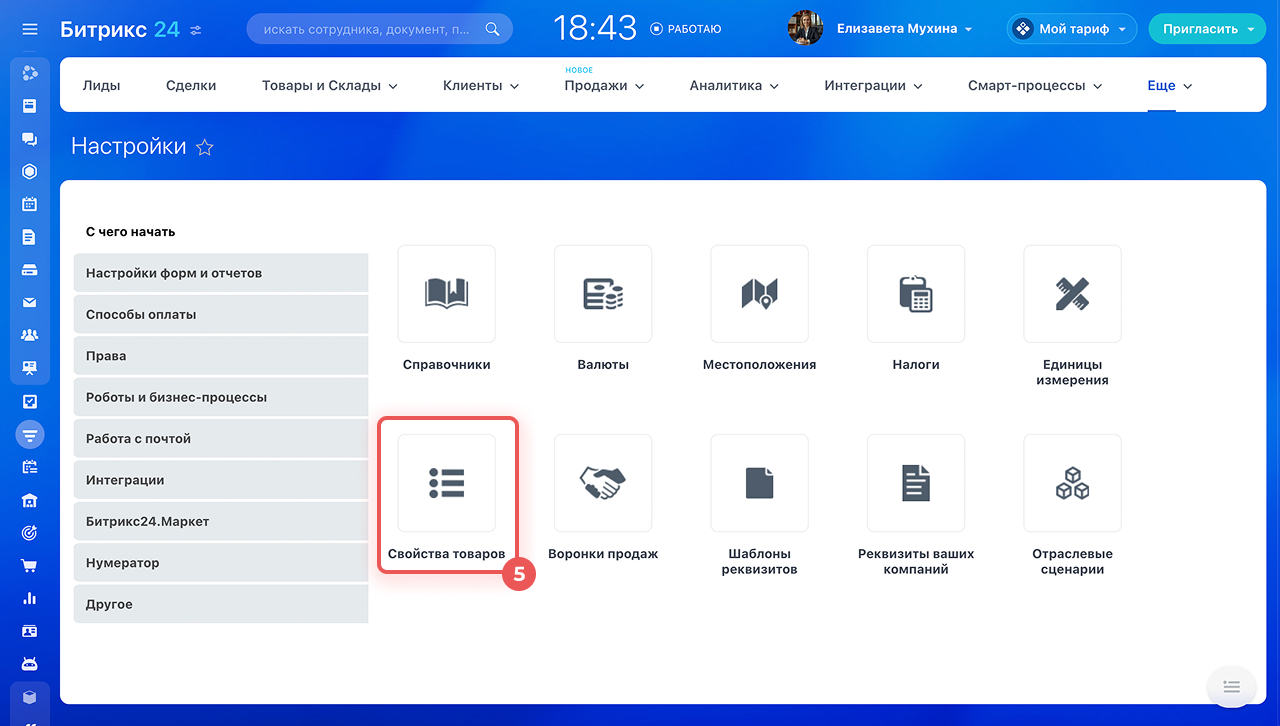The width and height of the screenshot is (1280, 726).
Task: Open the cube sidebar icon at bottom
Action: [30, 697]
